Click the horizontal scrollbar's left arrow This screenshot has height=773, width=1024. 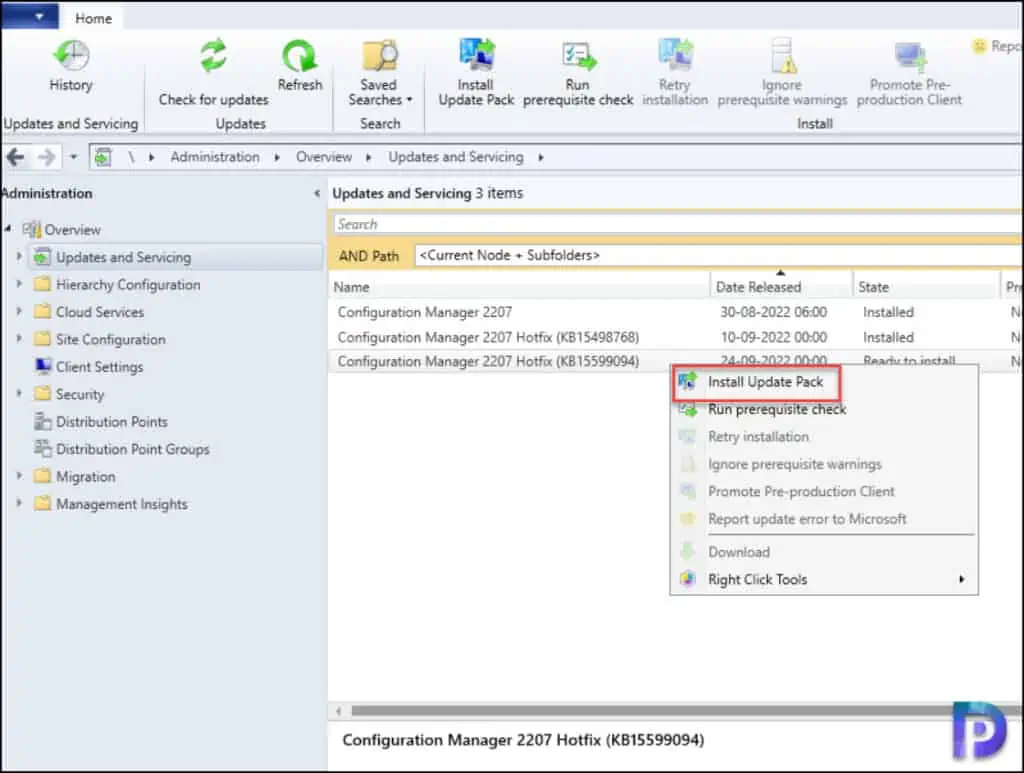point(338,710)
